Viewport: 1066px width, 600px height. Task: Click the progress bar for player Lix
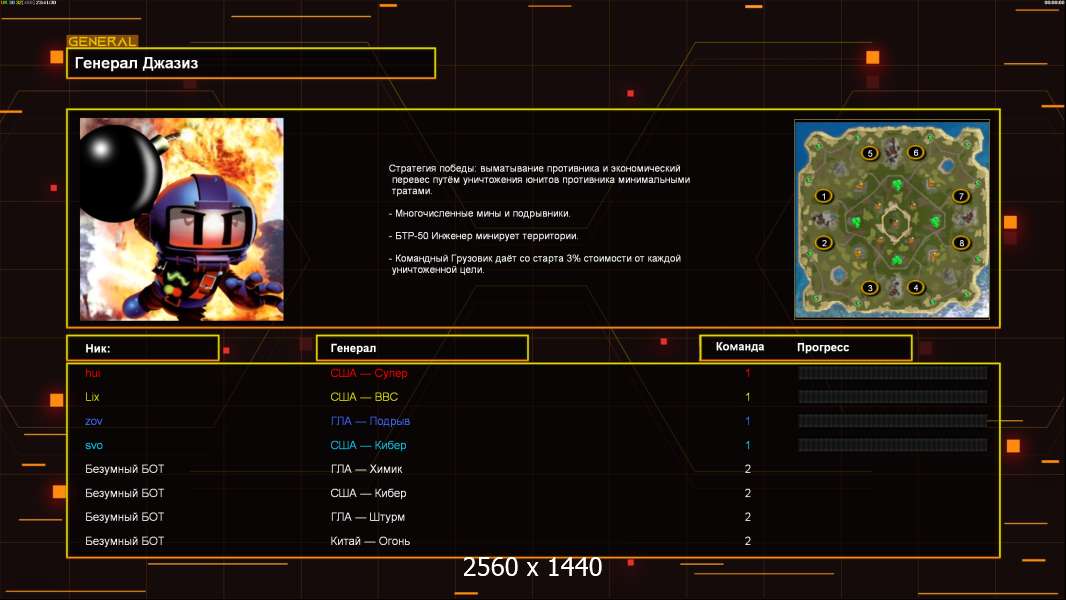tap(892, 397)
